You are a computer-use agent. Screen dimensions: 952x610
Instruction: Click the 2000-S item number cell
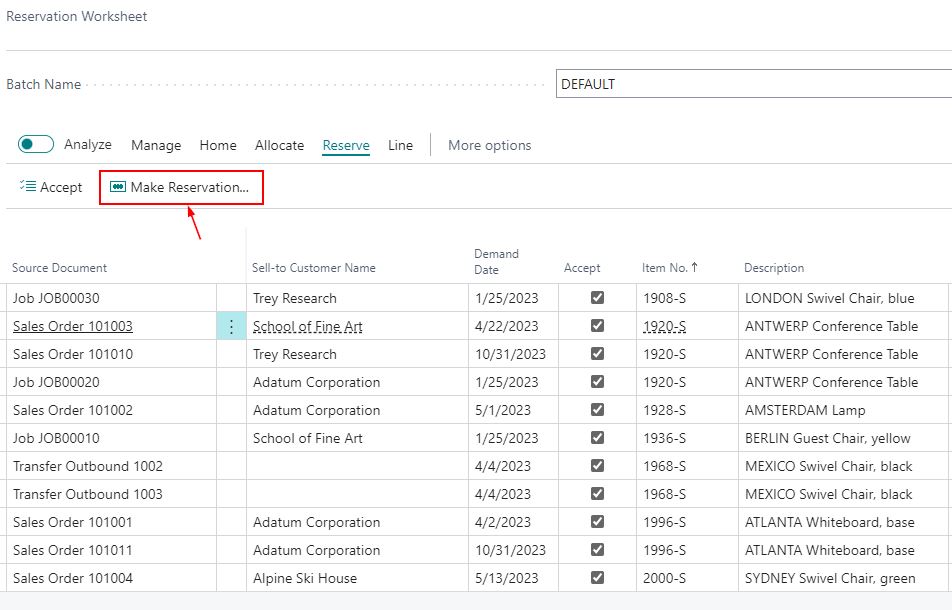tap(687, 577)
